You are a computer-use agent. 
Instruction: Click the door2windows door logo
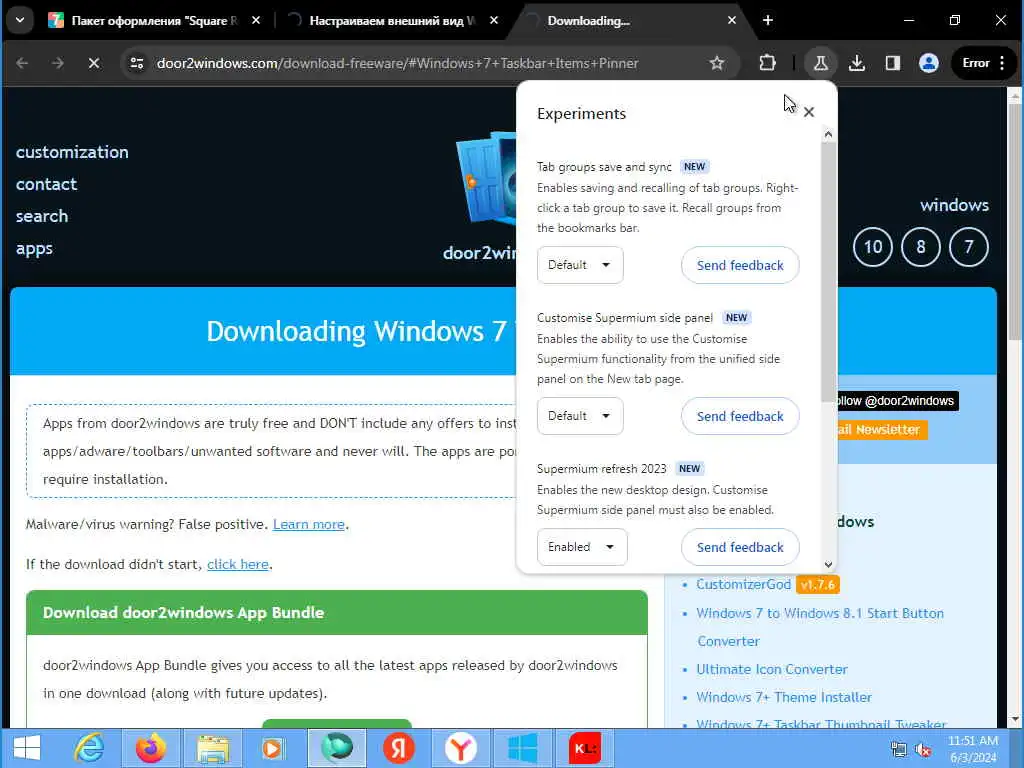(x=487, y=178)
